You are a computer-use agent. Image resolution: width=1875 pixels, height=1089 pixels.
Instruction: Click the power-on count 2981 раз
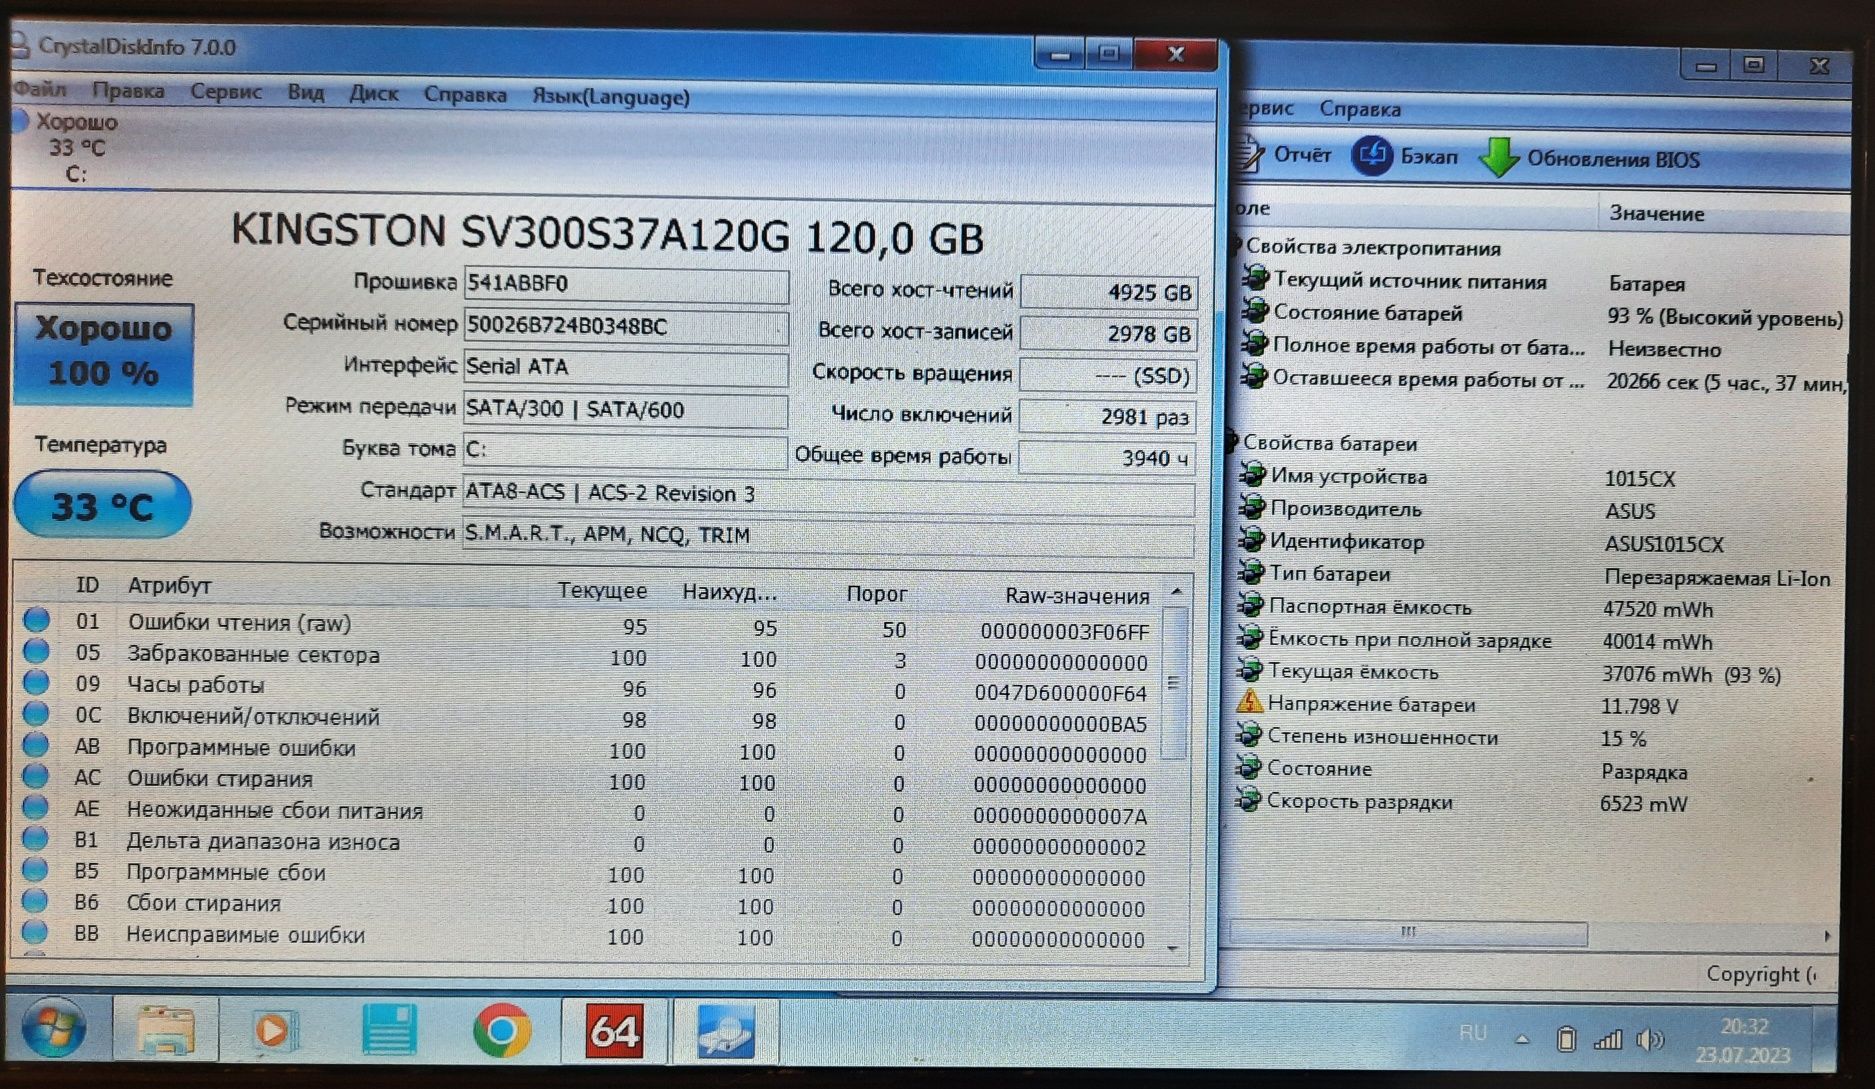1107,417
